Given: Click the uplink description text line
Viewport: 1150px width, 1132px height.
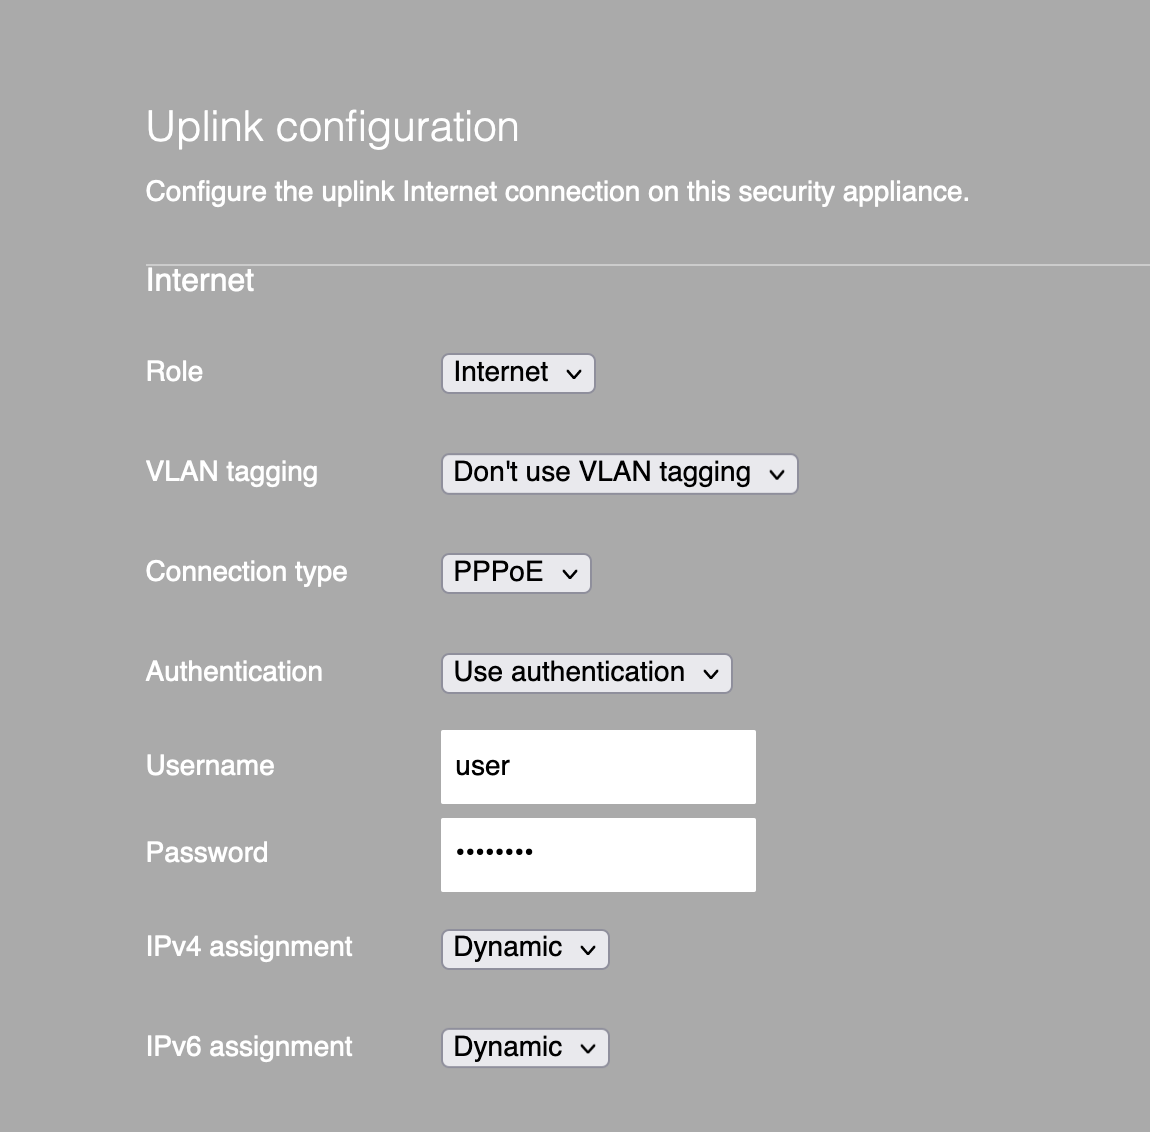Looking at the screenshot, I should point(557,192).
